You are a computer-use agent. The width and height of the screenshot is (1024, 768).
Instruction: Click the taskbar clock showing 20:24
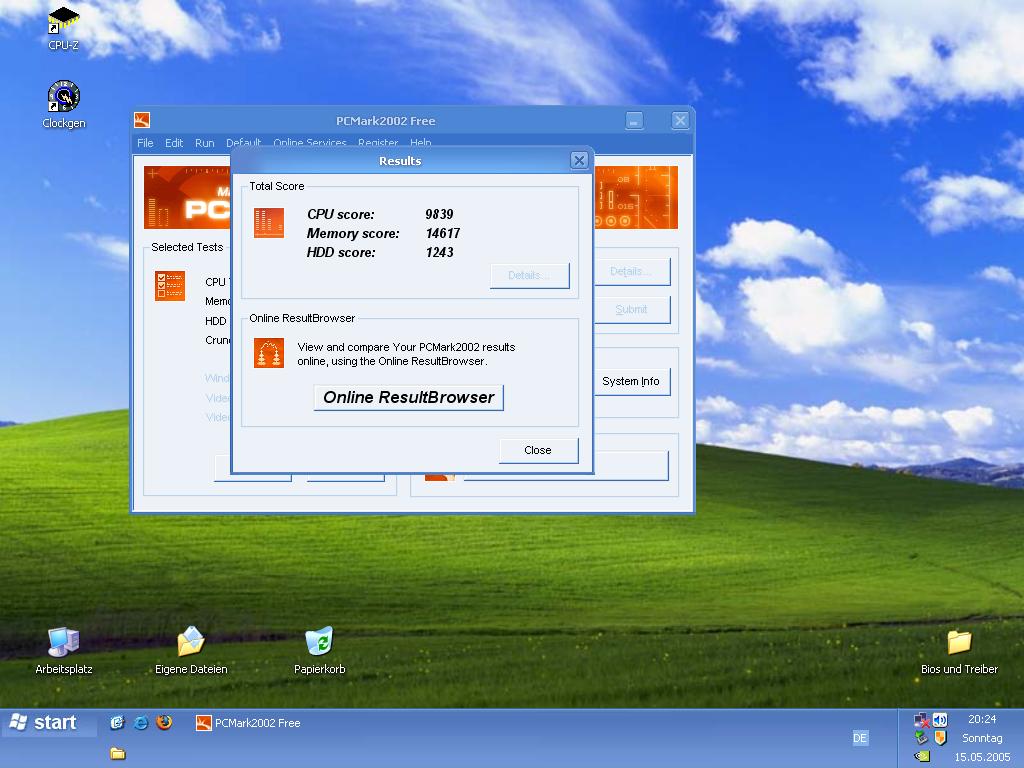coord(982,719)
